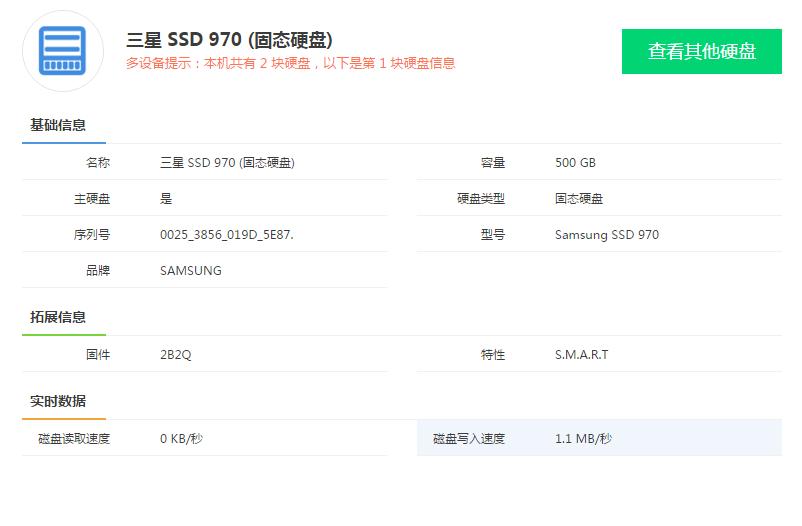Click the 特性 value S.M.A.R.T

point(581,355)
